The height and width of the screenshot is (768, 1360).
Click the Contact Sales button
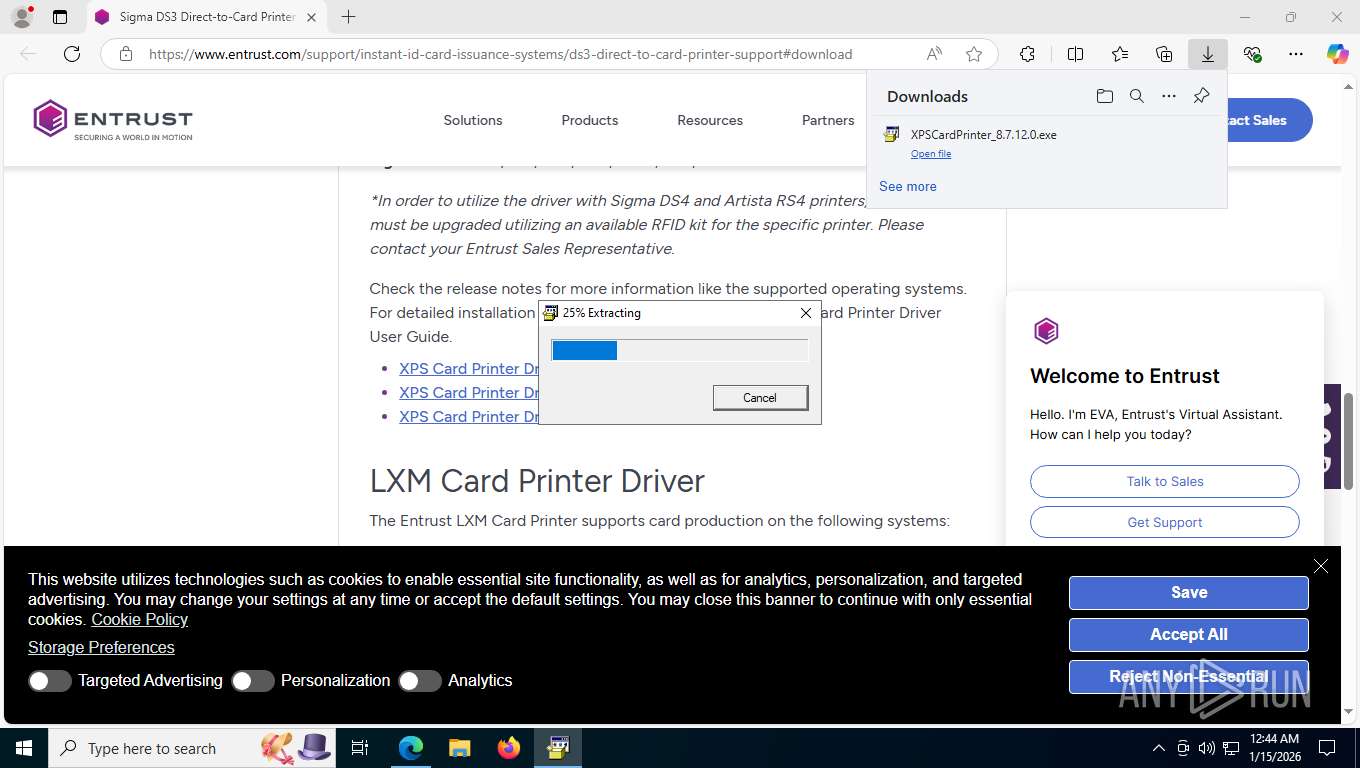[1269, 120]
